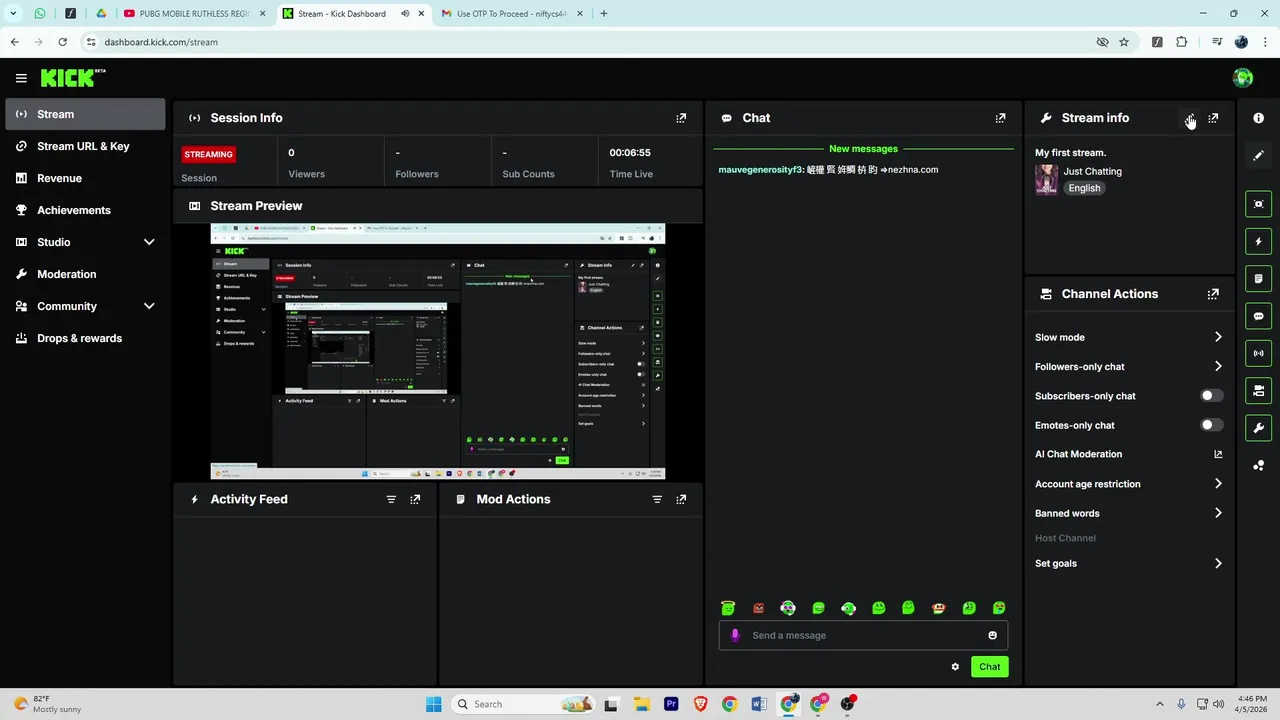The width and height of the screenshot is (1280, 720).
Task: Pop out the Chat panel
Action: 1000,118
